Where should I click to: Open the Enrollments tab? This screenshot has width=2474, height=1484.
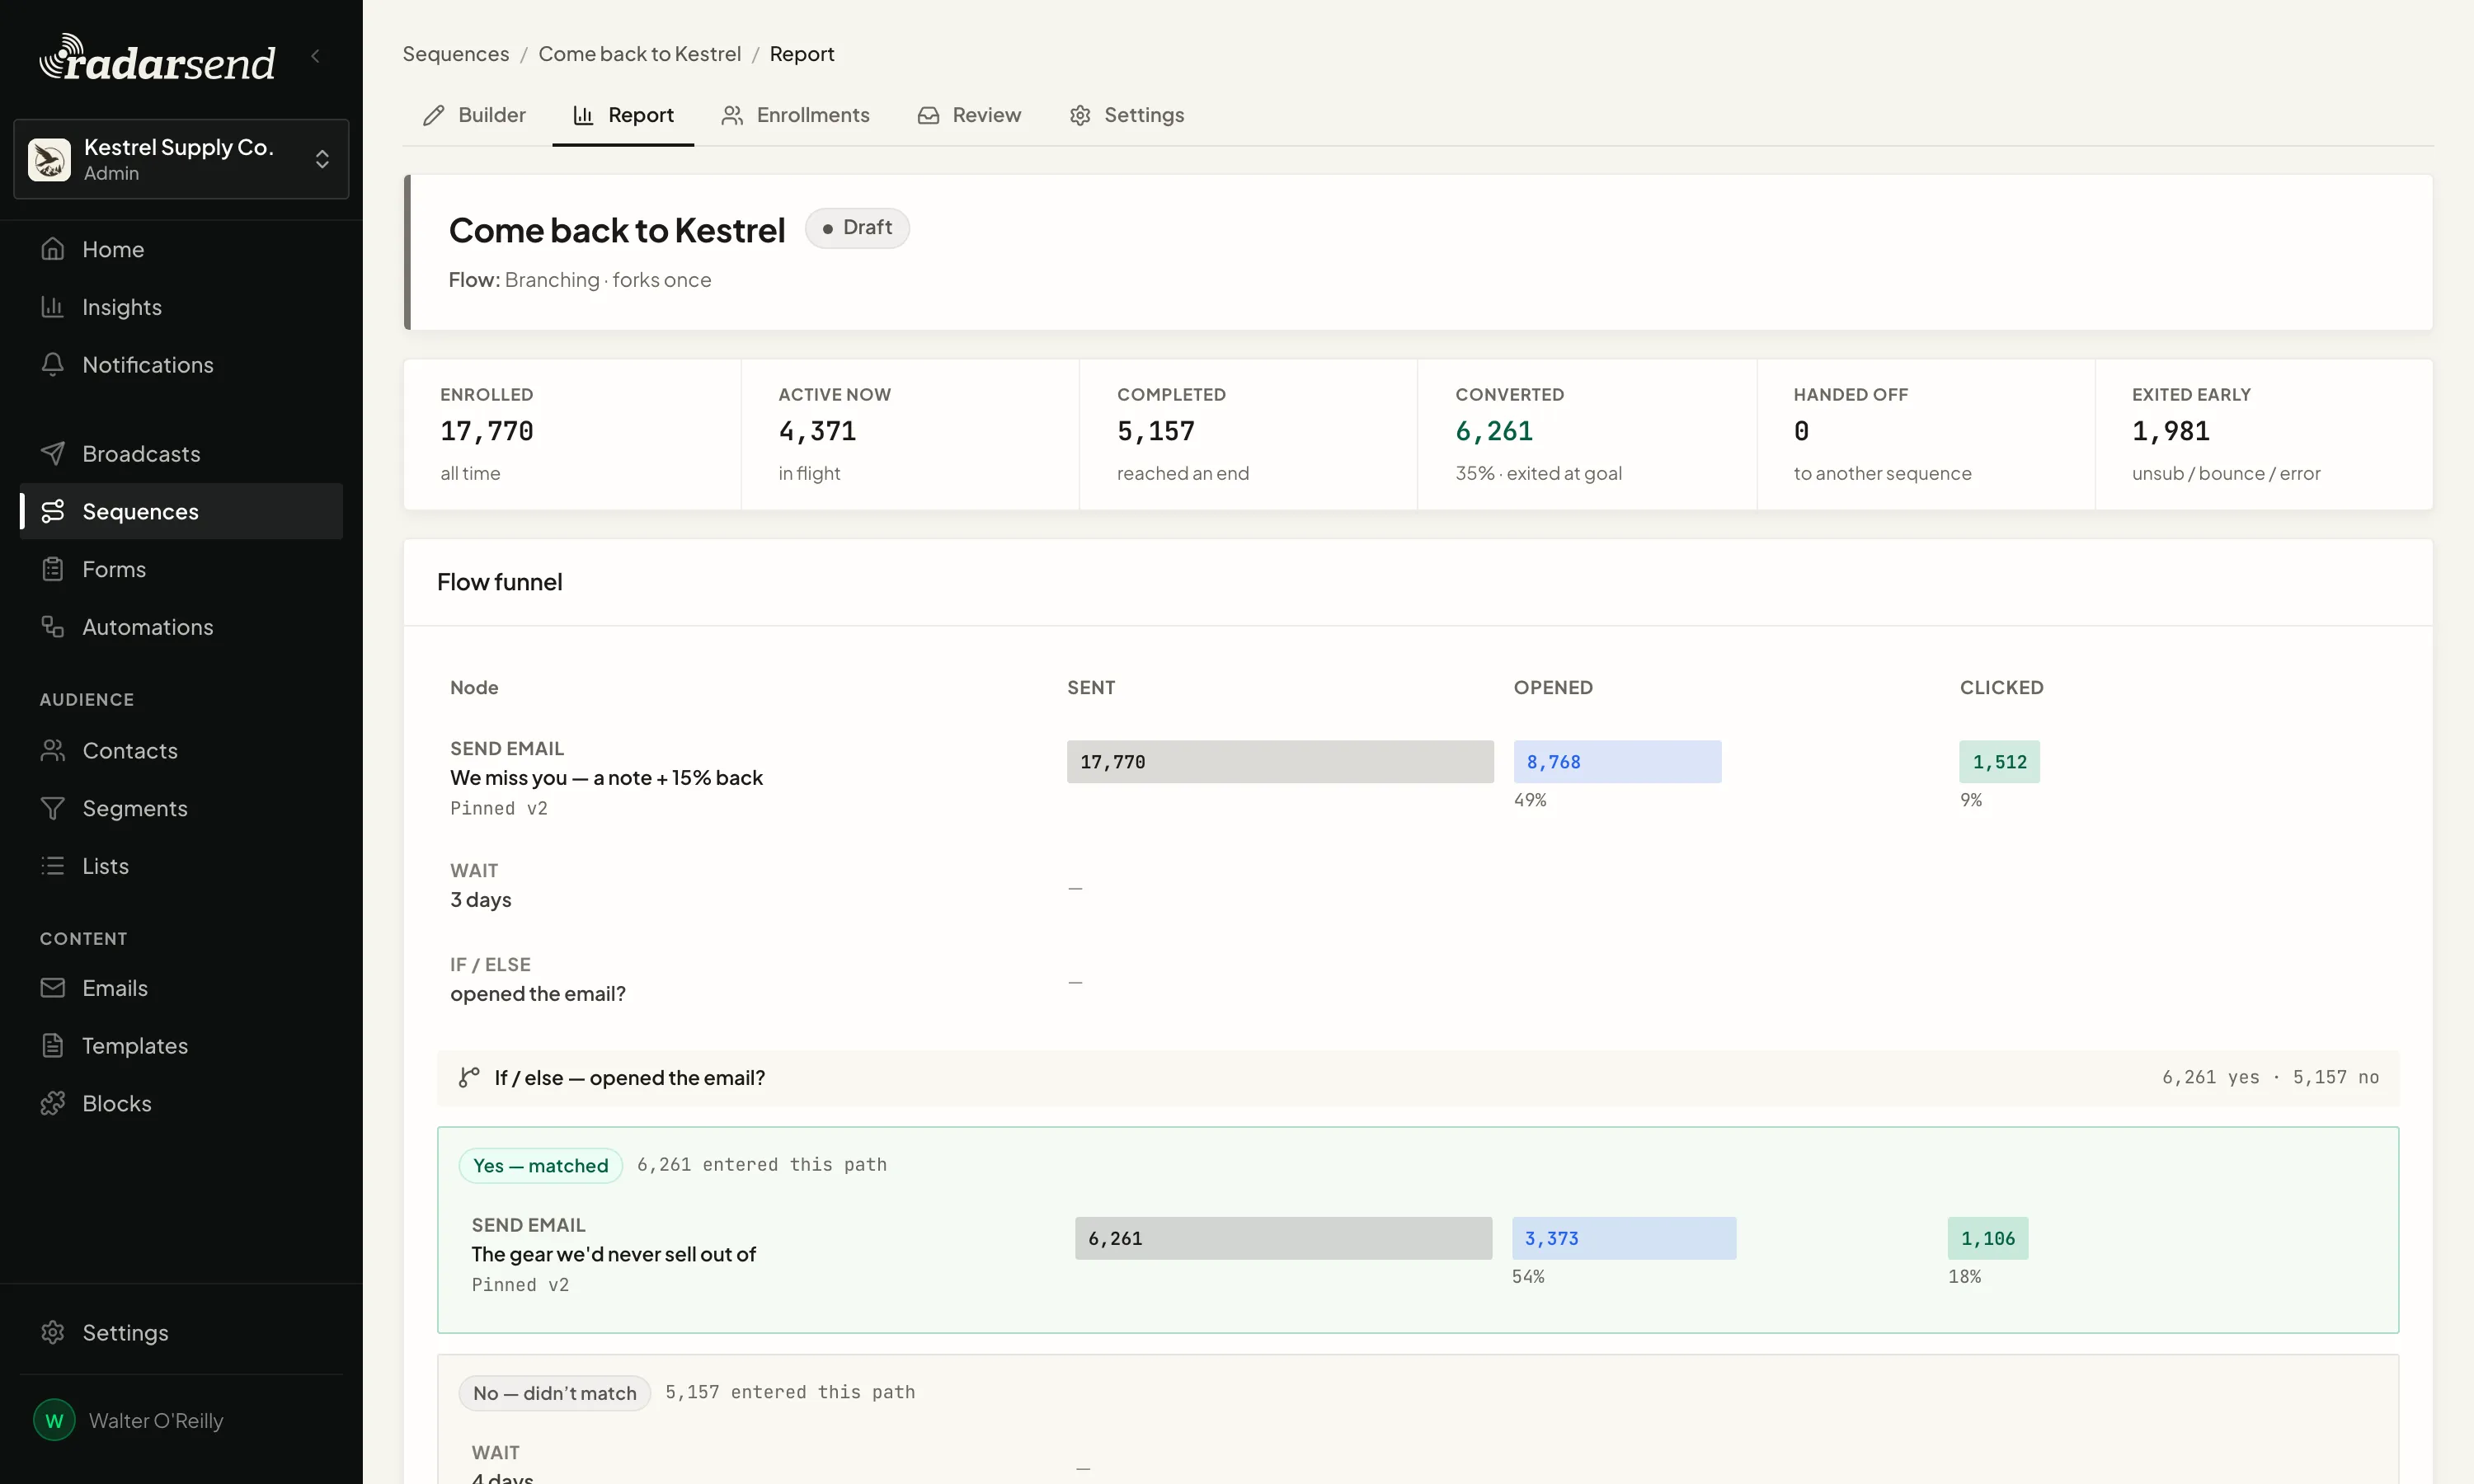[x=795, y=115]
